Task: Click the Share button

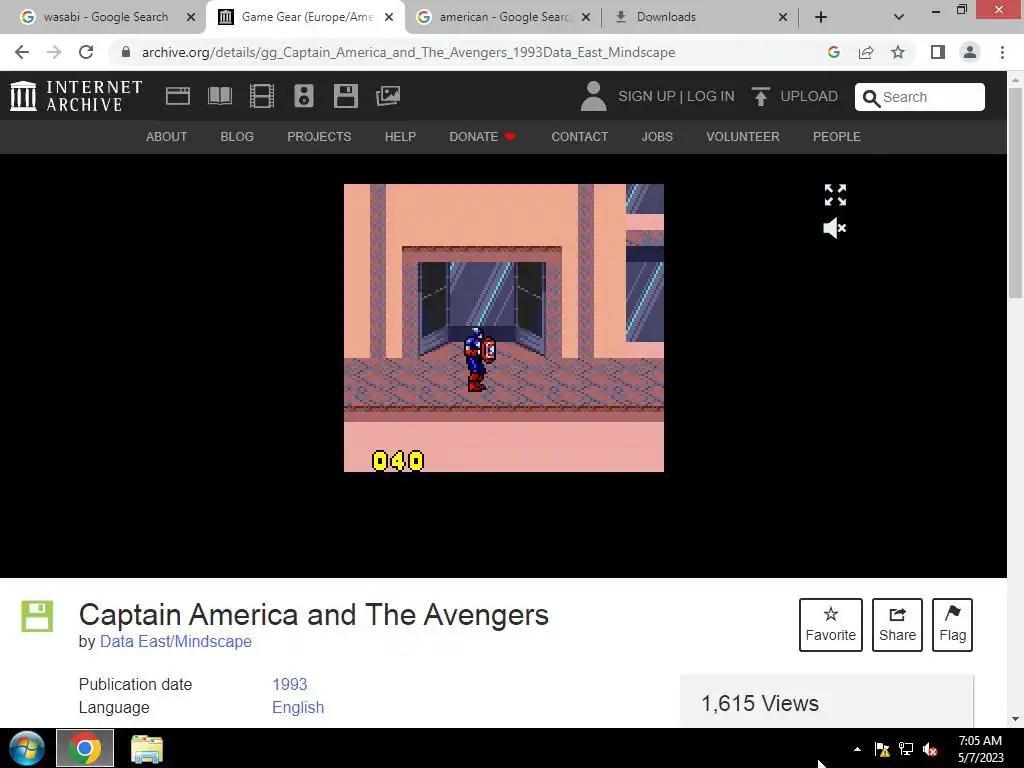Action: [897, 625]
